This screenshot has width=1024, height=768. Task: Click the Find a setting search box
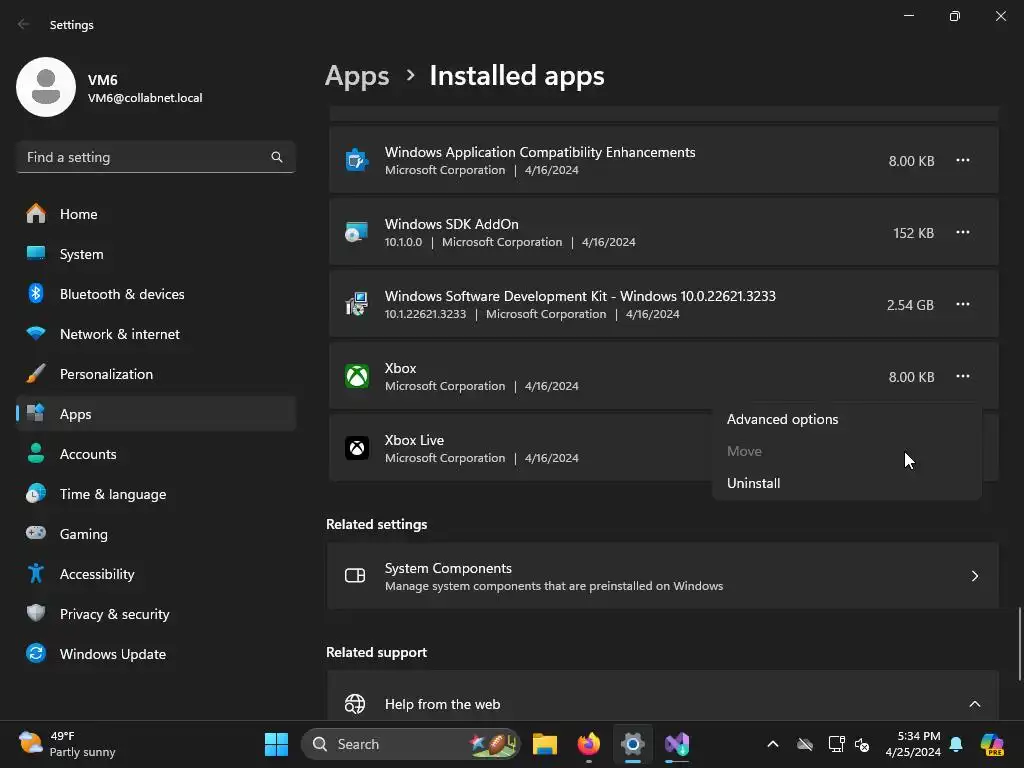coord(156,157)
